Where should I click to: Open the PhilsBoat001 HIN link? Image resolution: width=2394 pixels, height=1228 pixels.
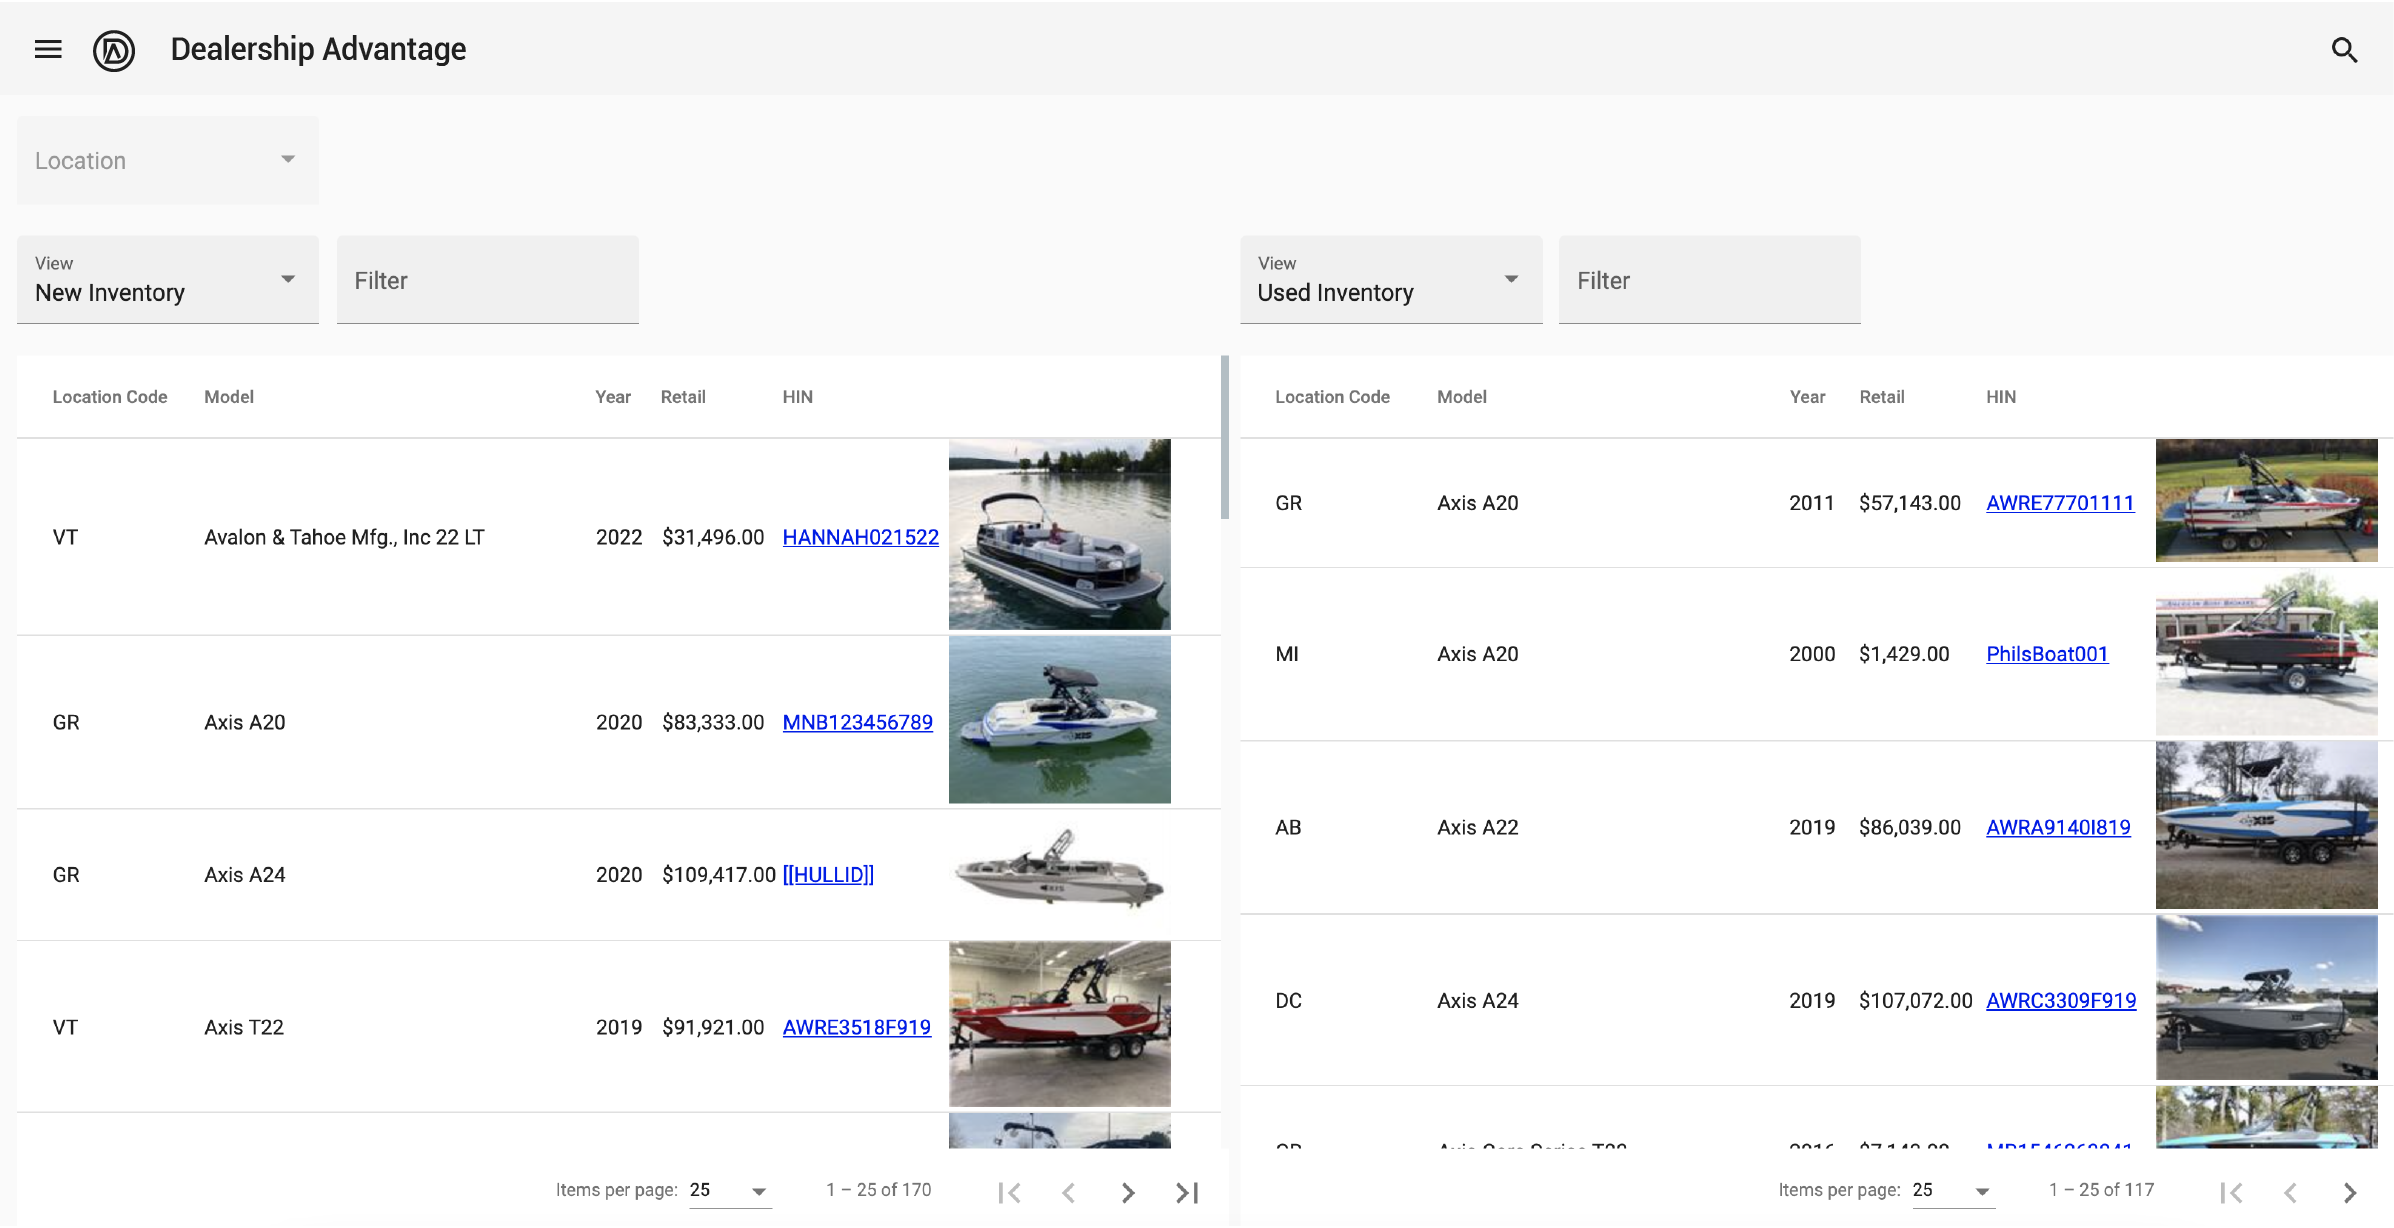click(x=2047, y=654)
